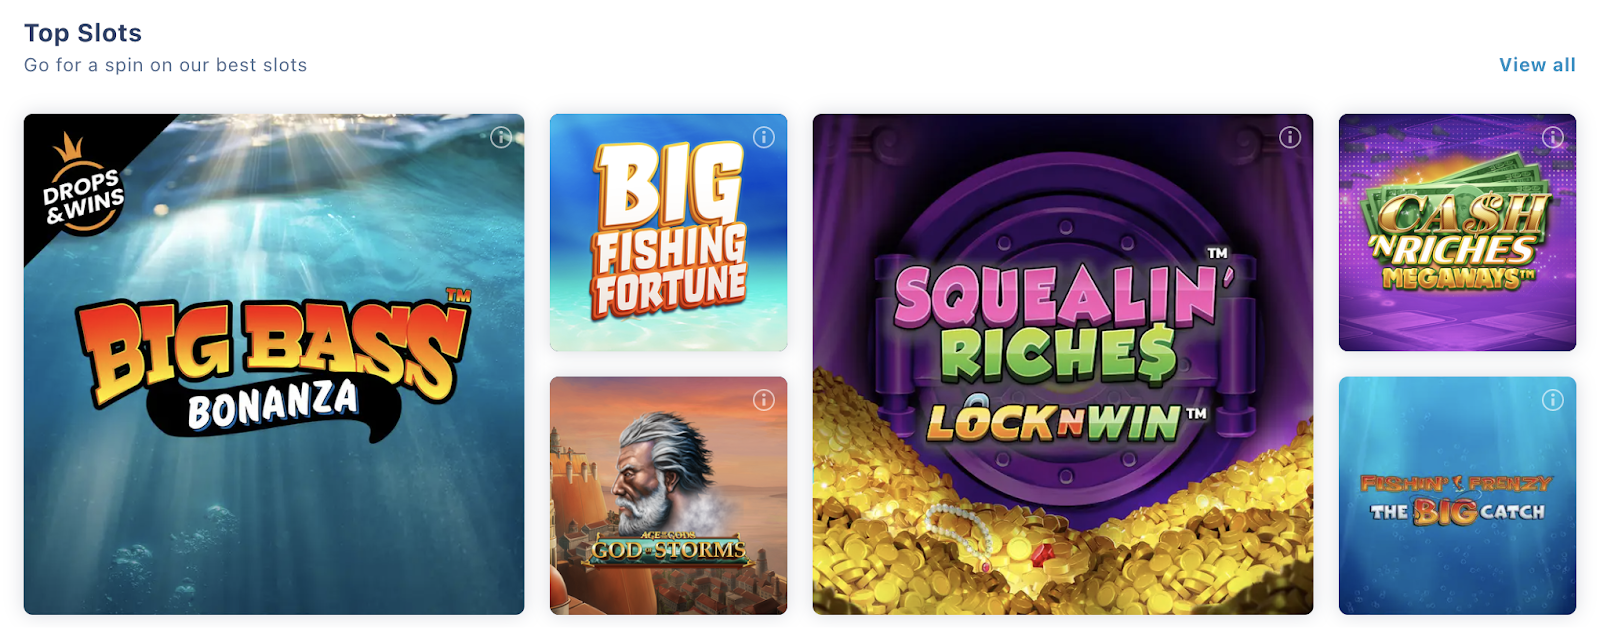1600x640 pixels.
Task: View info for God of Storms
Action: click(x=764, y=400)
